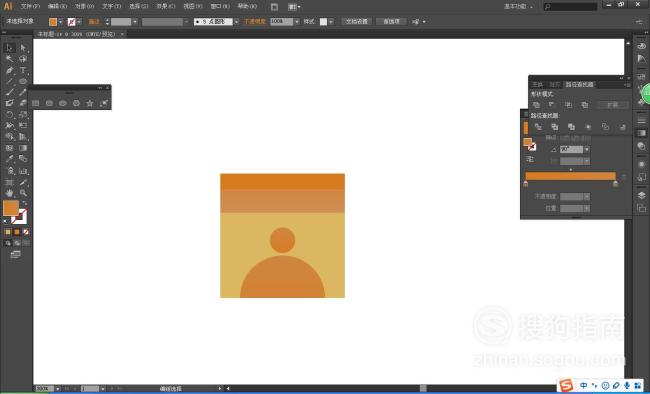This screenshot has height=394, width=650.
Task: Open the 编辑 (Edit) menu
Action: 57,7
